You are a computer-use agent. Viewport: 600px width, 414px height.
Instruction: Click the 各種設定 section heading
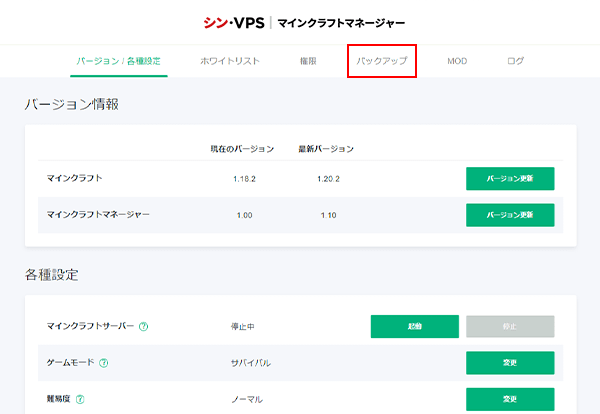(52, 274)
